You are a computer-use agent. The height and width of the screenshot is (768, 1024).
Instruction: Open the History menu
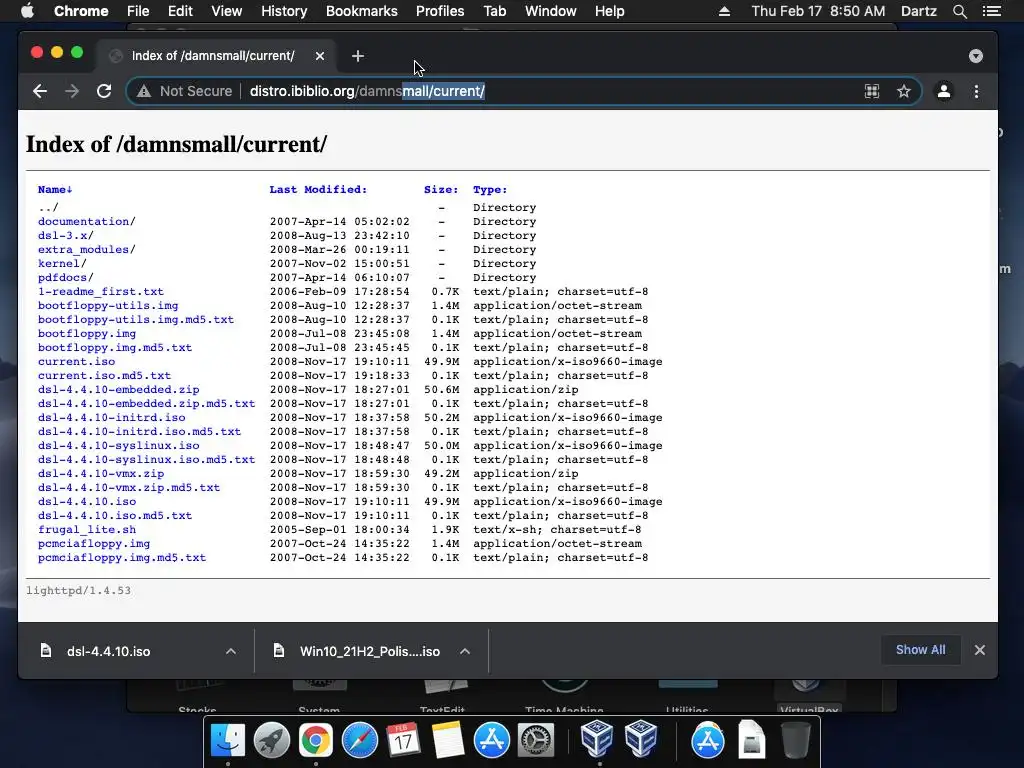point(284,11)
